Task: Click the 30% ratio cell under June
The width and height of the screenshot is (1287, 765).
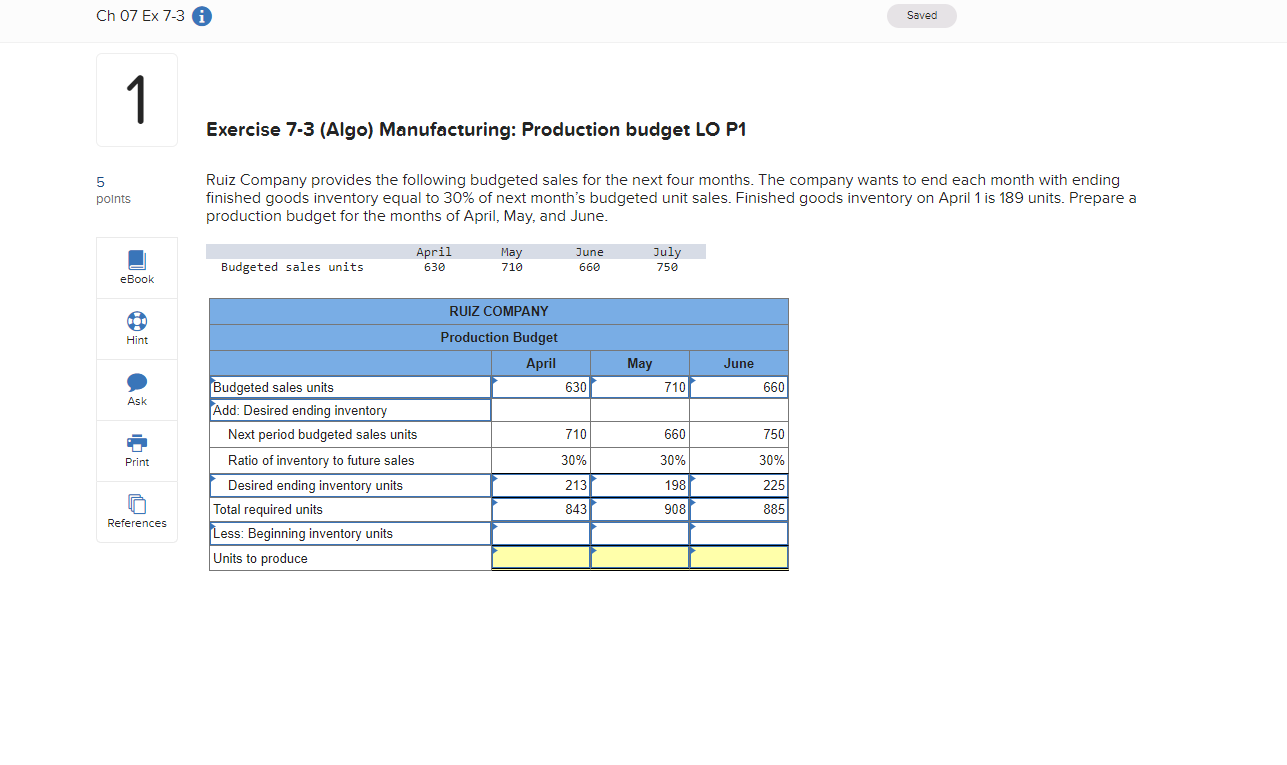Action: 740,460
